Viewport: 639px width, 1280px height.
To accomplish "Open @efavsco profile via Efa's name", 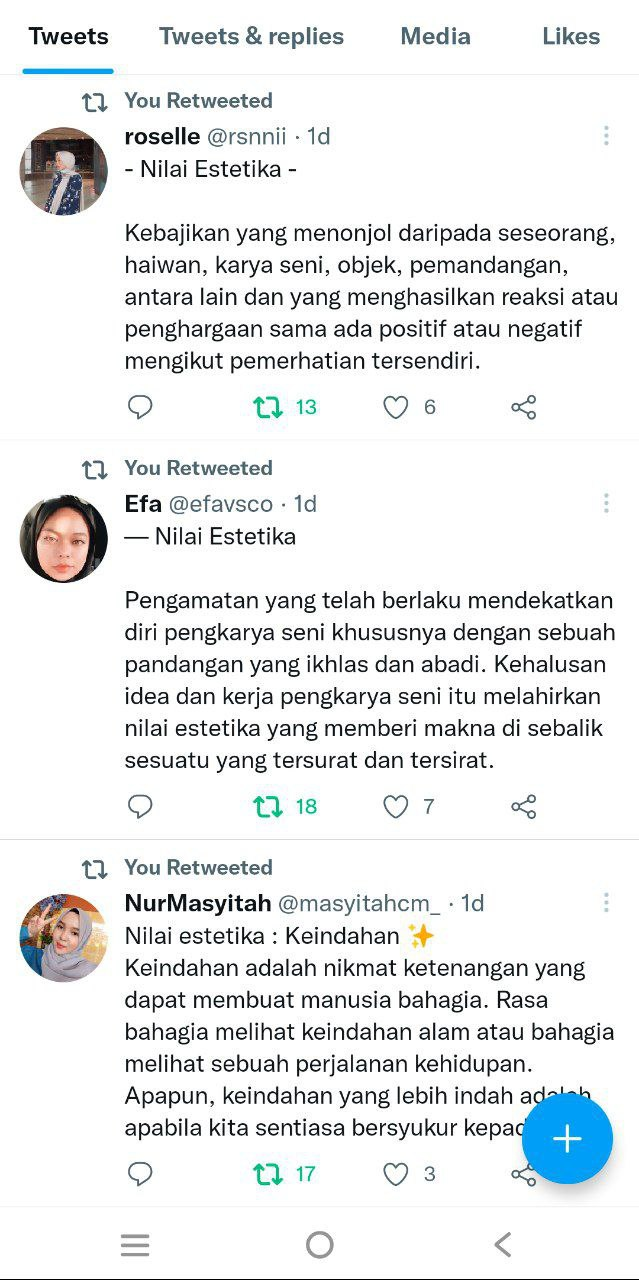I will click(x=143, y=503).
